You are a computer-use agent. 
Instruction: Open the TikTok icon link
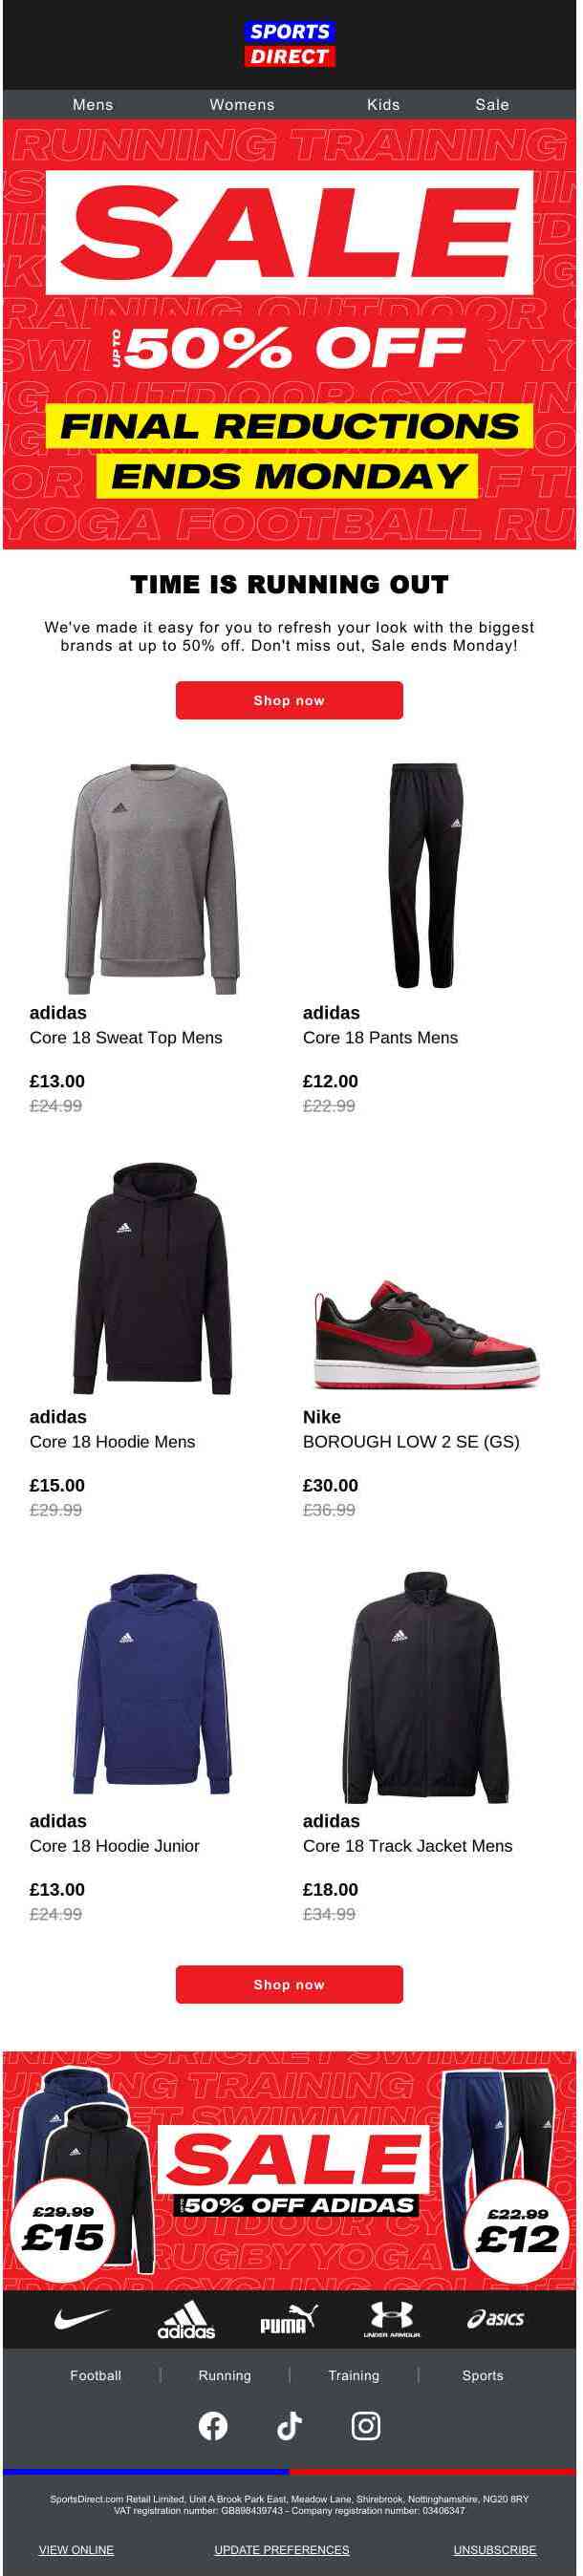click(x=289, y=2425)
